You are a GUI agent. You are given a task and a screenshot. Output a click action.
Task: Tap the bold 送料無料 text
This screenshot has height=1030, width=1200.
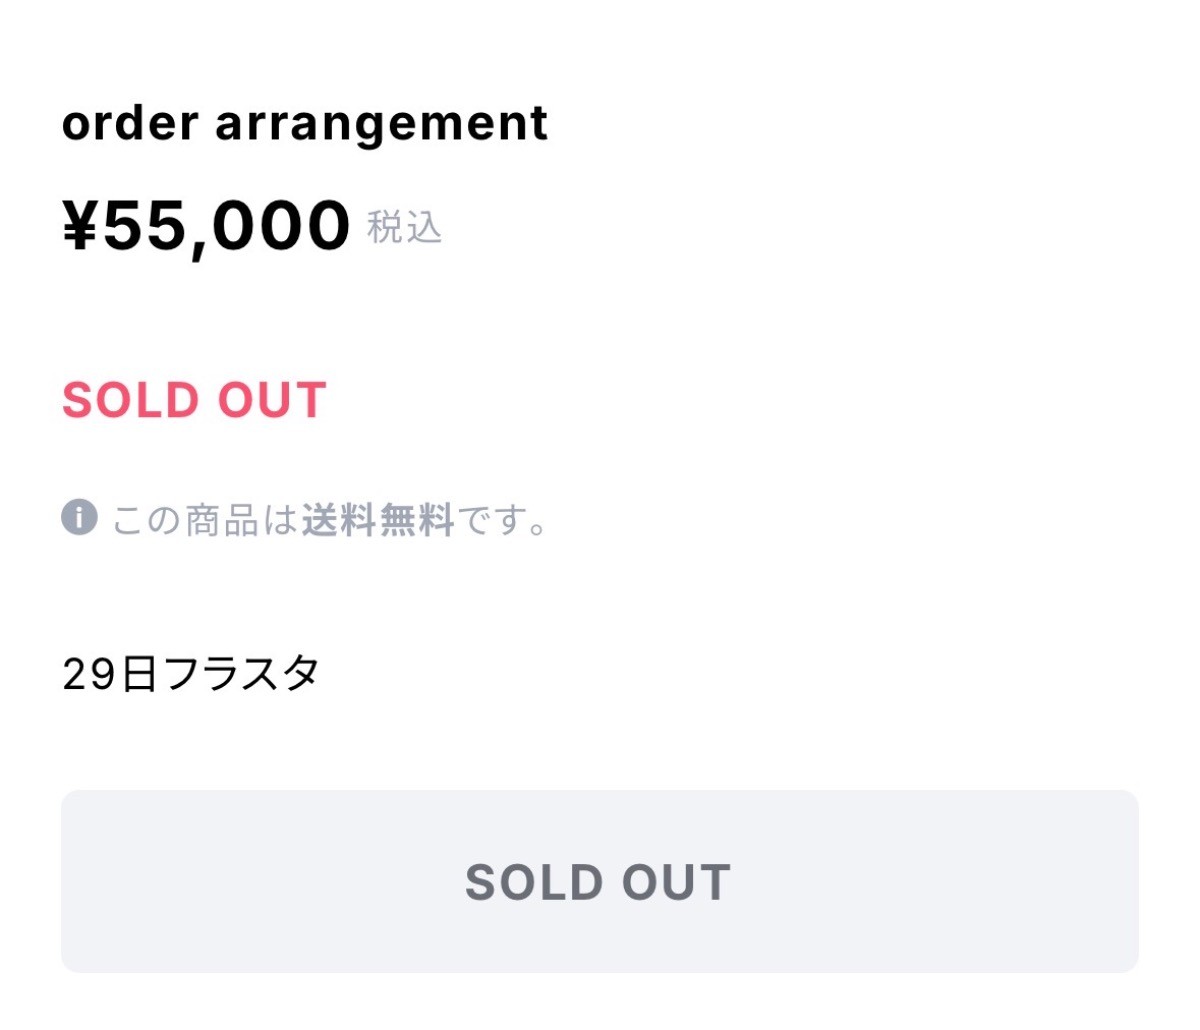pos(378,520)
